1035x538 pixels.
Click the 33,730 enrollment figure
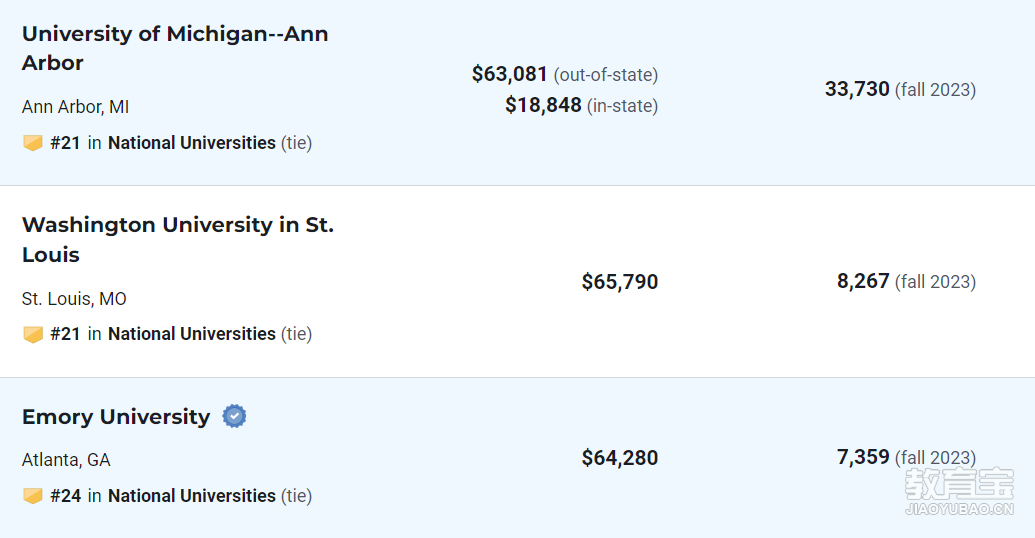click(x=857, y=89)
